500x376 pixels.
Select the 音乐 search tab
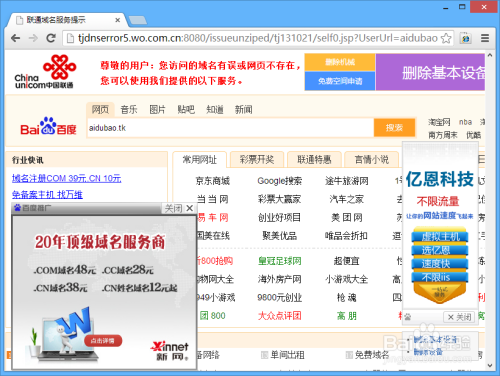[129, 109]
